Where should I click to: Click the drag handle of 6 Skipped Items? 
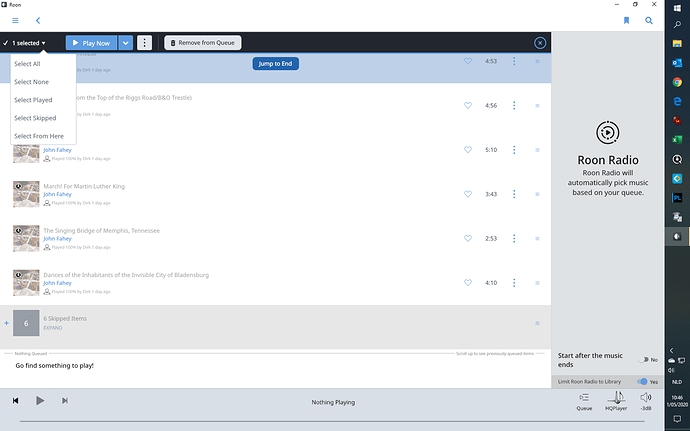[537, 323]
